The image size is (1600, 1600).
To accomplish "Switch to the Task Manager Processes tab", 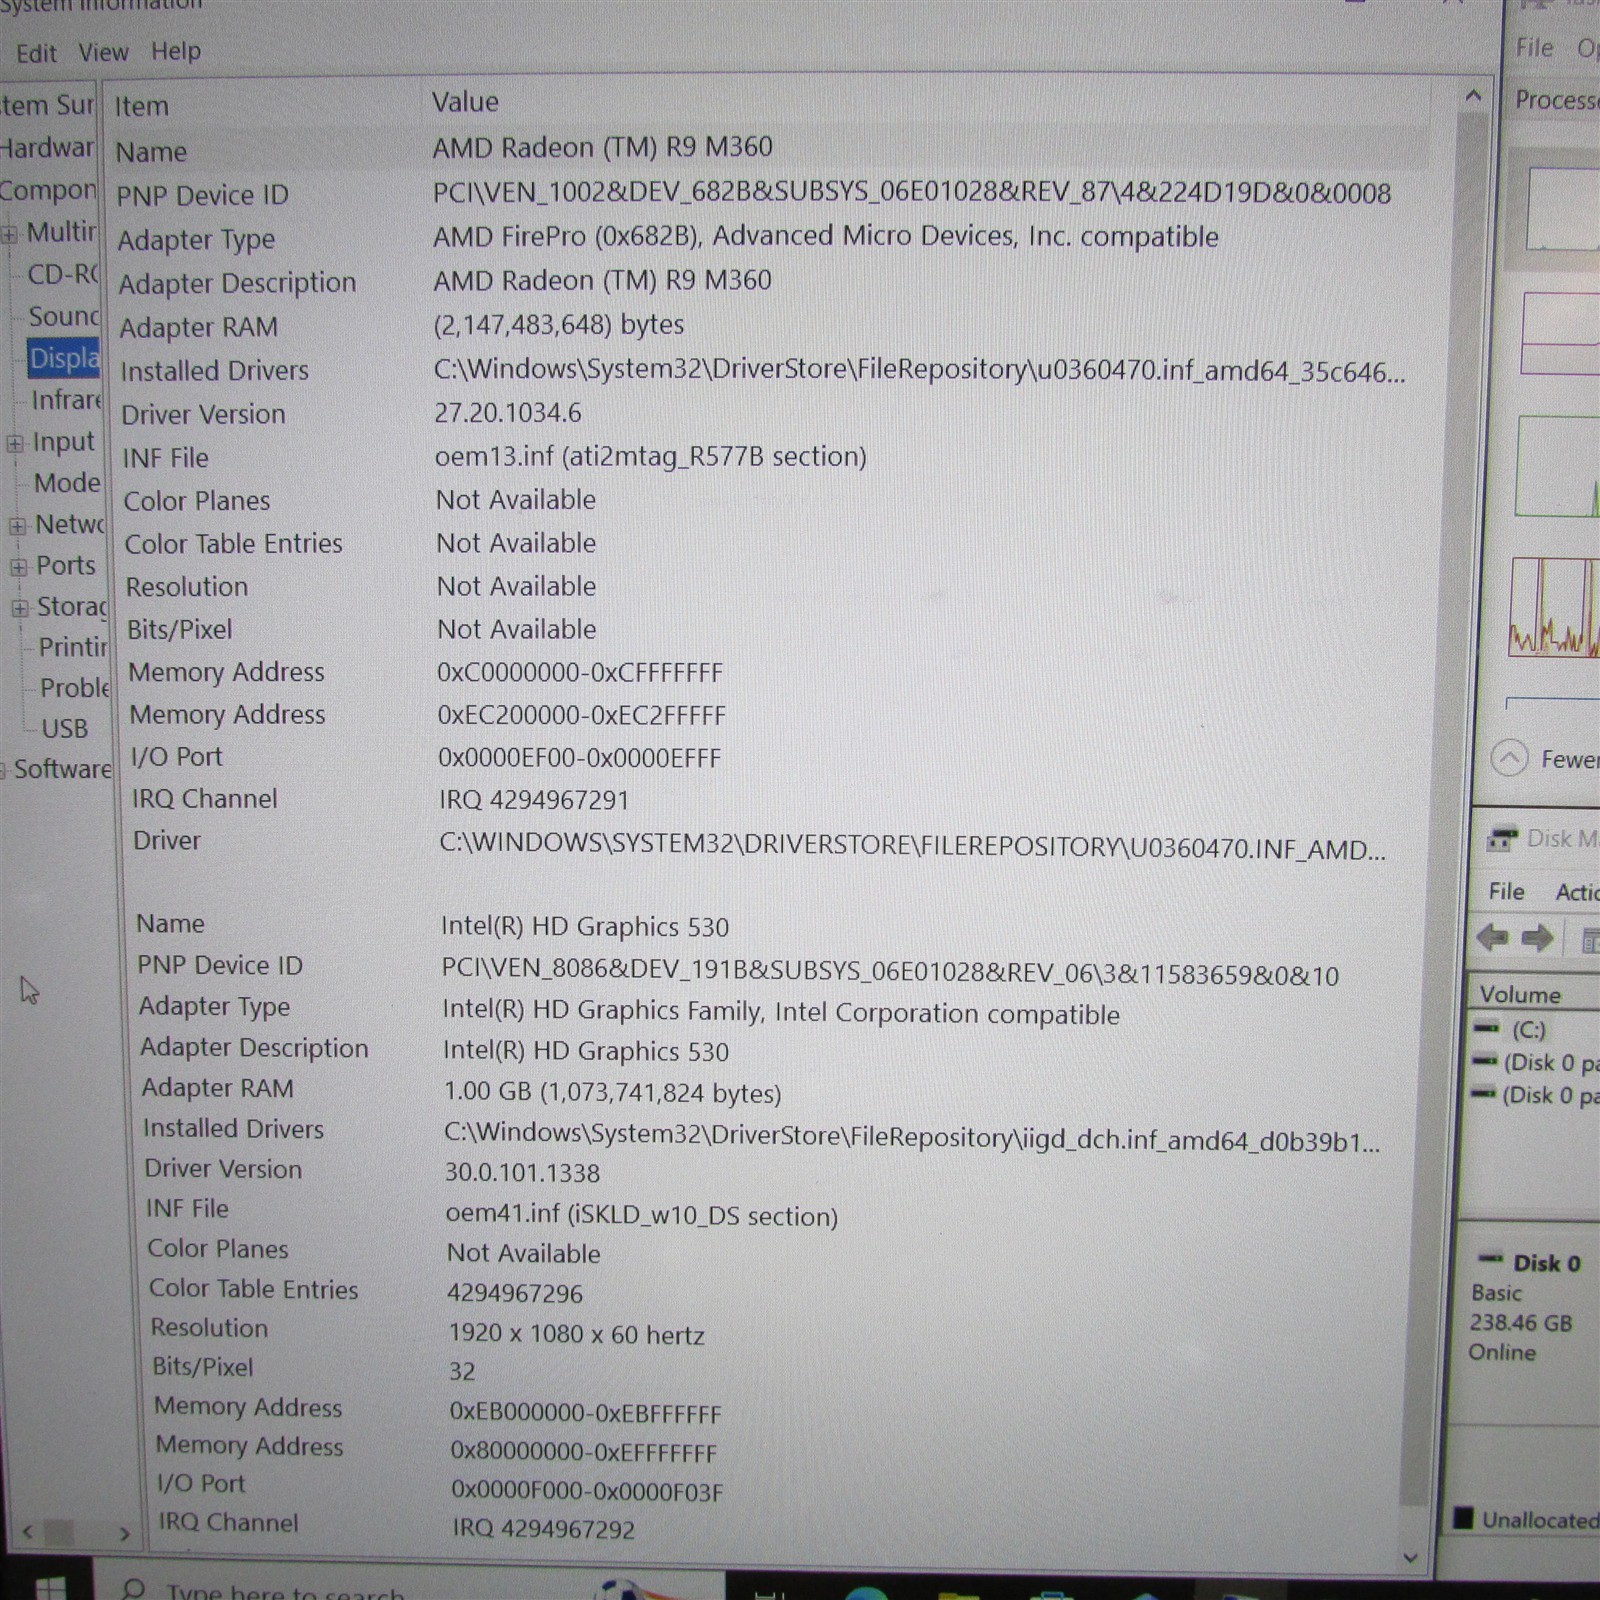I will click(1556, 100).
